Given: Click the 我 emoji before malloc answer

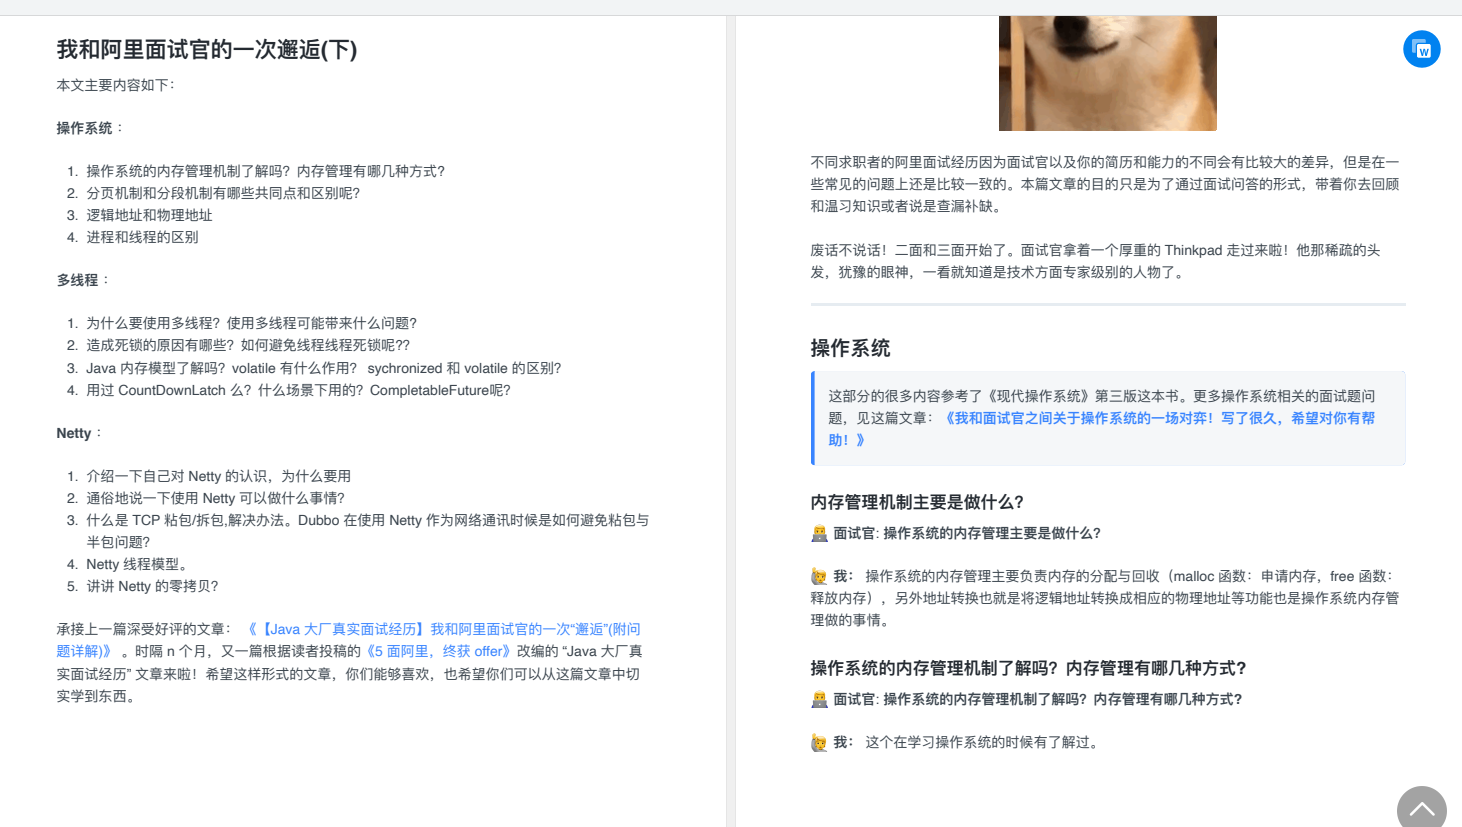Looking at the screenshot, I should point(820,577).
